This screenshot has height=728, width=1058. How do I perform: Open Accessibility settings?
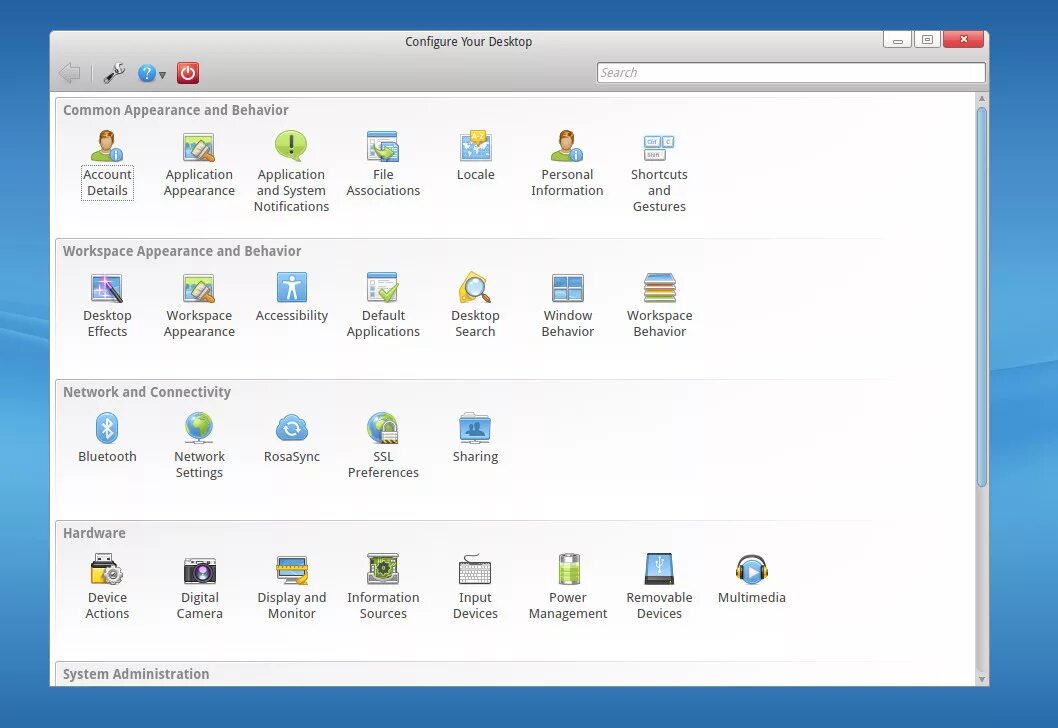[x=291, y=298]
